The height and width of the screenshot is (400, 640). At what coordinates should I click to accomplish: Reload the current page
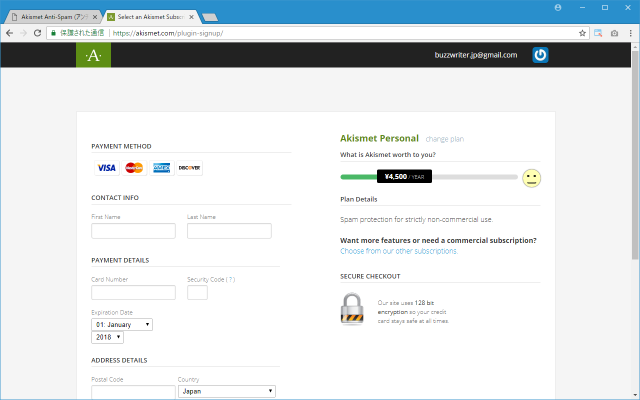[x=37, y=33]
